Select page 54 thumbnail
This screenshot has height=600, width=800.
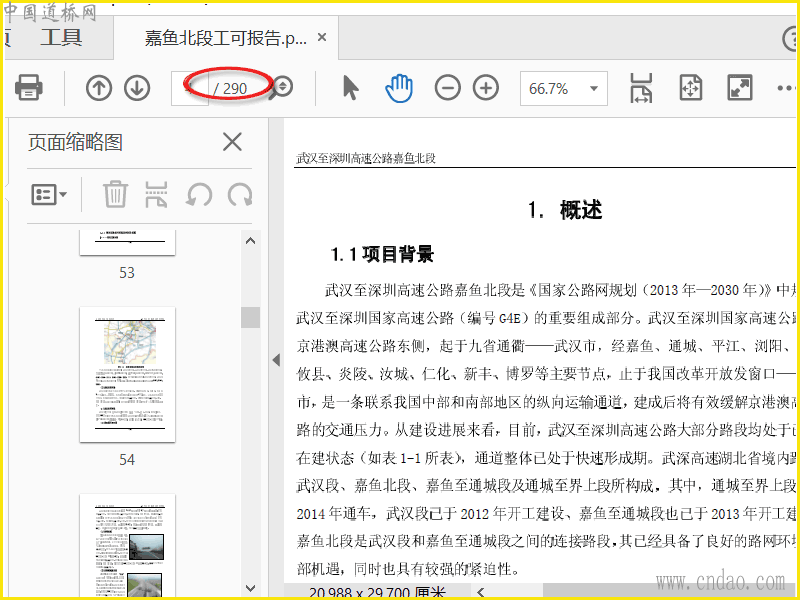pyautogui.click(x=128, y=375)
